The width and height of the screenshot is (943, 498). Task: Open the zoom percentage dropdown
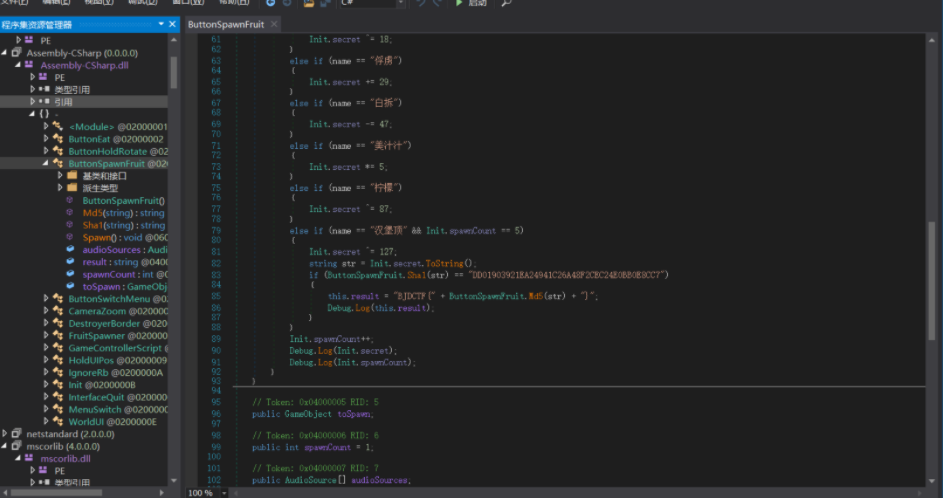pos(224,493)
